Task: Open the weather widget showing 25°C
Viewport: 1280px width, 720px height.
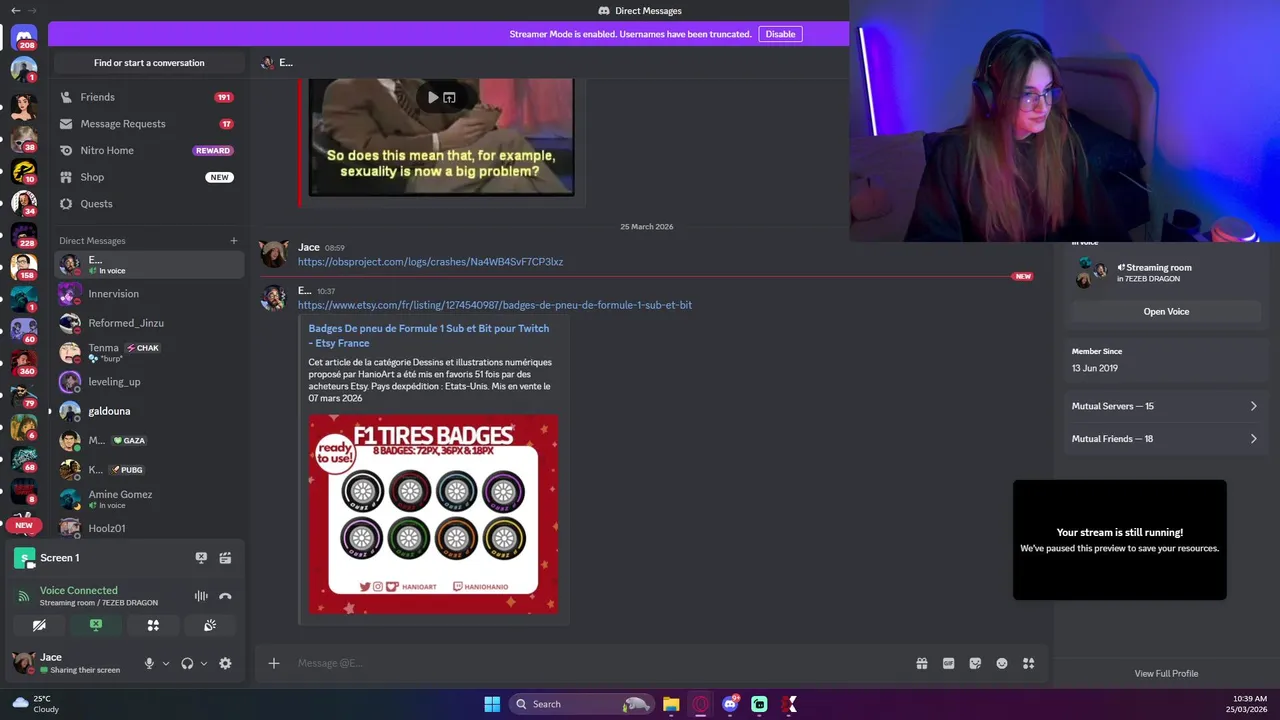Action: 35,704
